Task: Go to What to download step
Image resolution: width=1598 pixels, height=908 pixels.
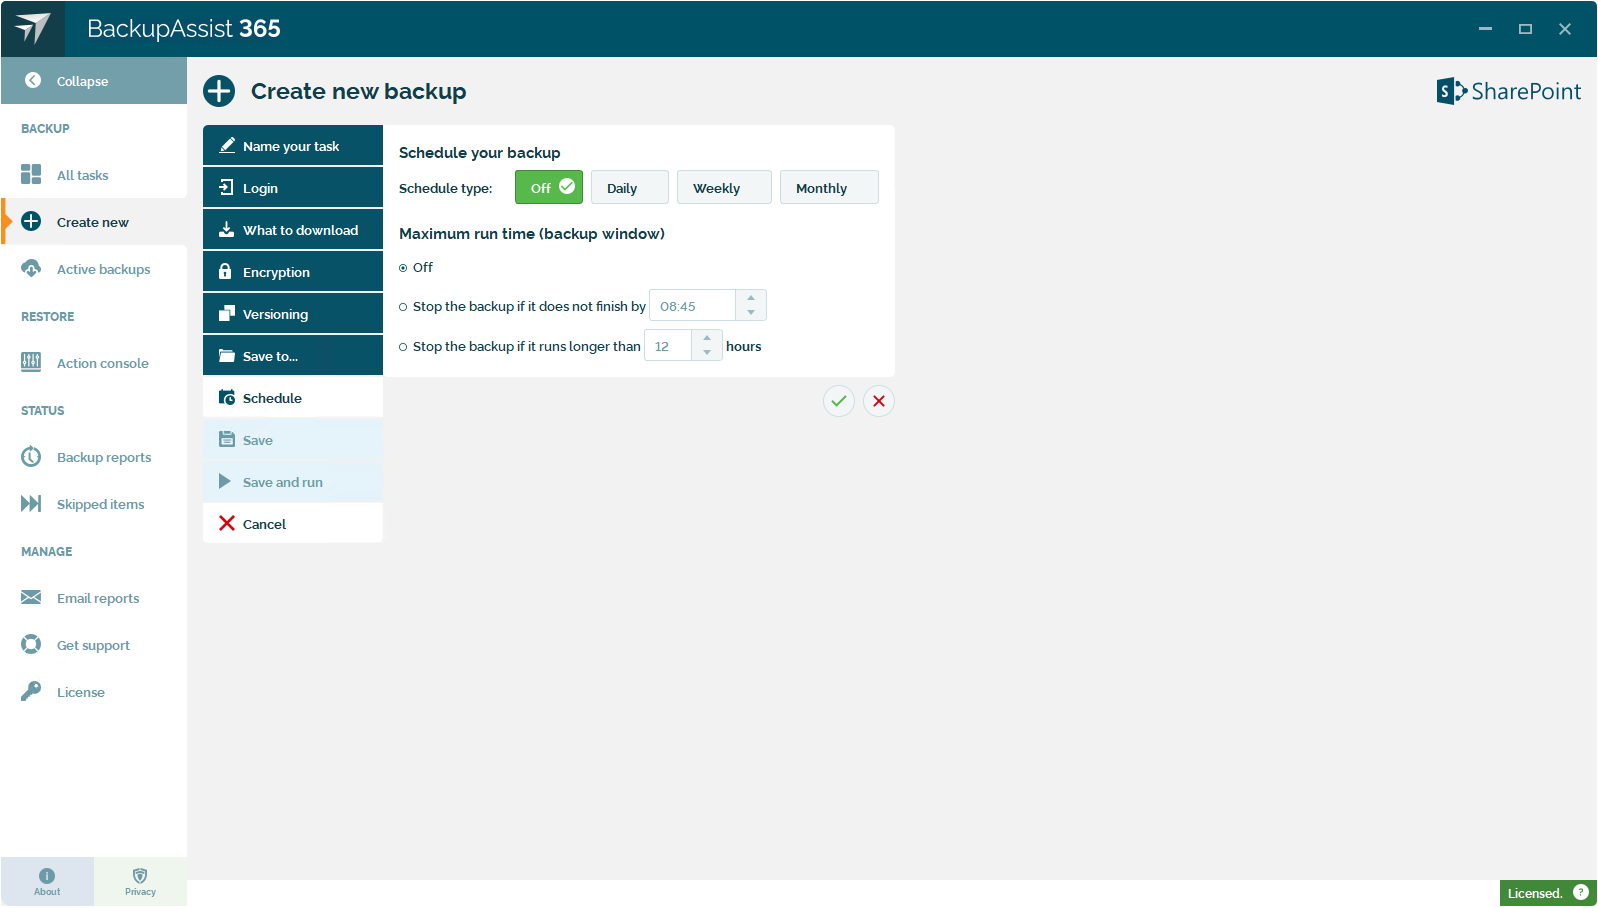Action: pos(293,229)
